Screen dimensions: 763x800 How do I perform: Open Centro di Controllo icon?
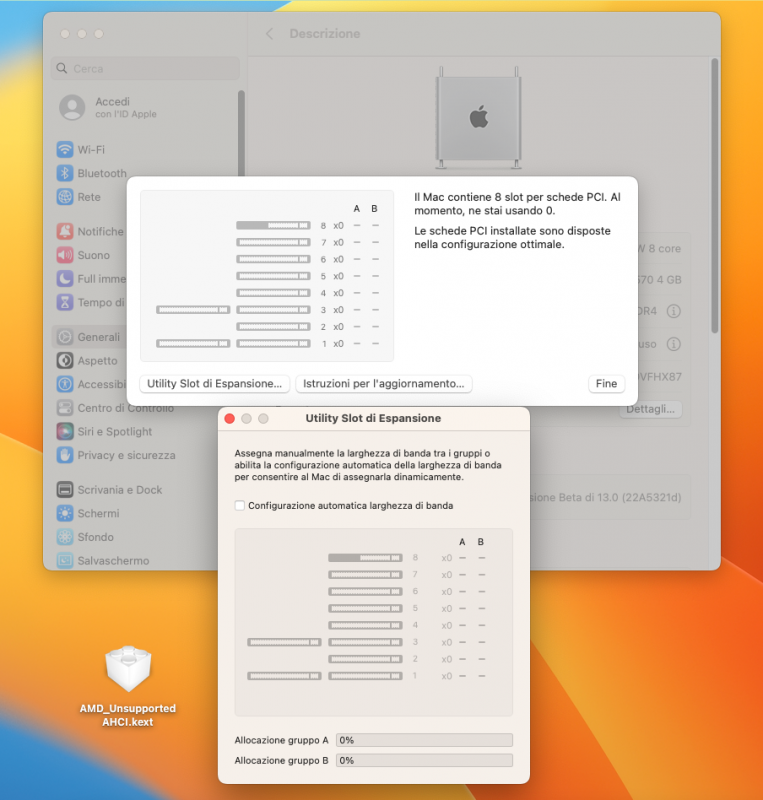[x=65, y=408]
